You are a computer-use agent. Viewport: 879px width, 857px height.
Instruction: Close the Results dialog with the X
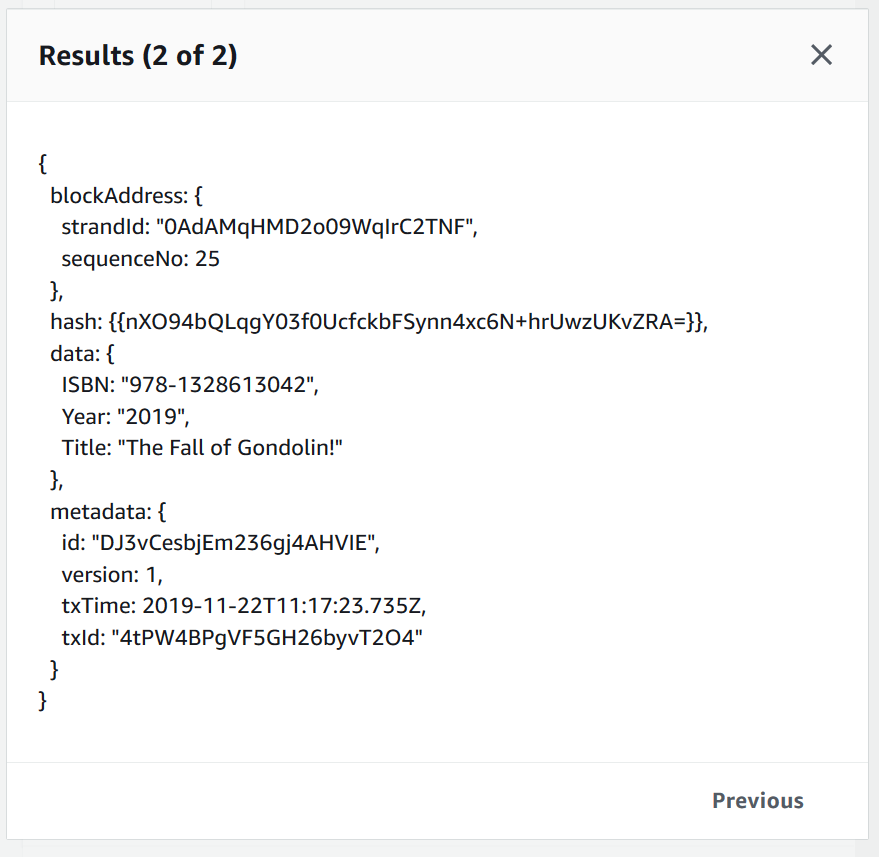coord(821,55)
